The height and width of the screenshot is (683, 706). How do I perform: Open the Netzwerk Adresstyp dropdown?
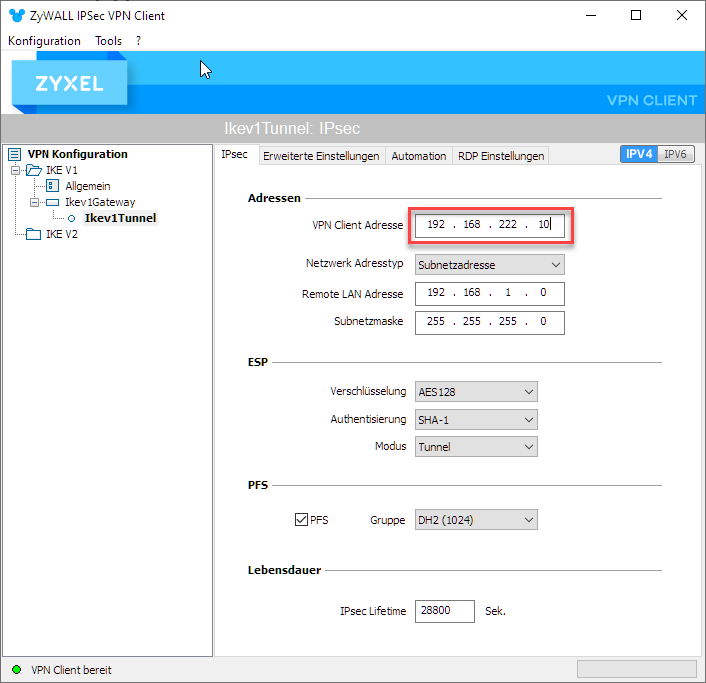coord(490,265)
